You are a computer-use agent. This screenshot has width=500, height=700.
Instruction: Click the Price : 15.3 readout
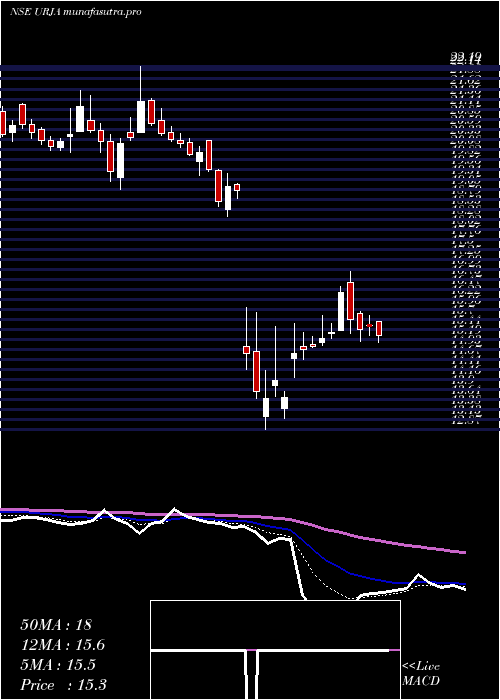(x=63, y=685)
